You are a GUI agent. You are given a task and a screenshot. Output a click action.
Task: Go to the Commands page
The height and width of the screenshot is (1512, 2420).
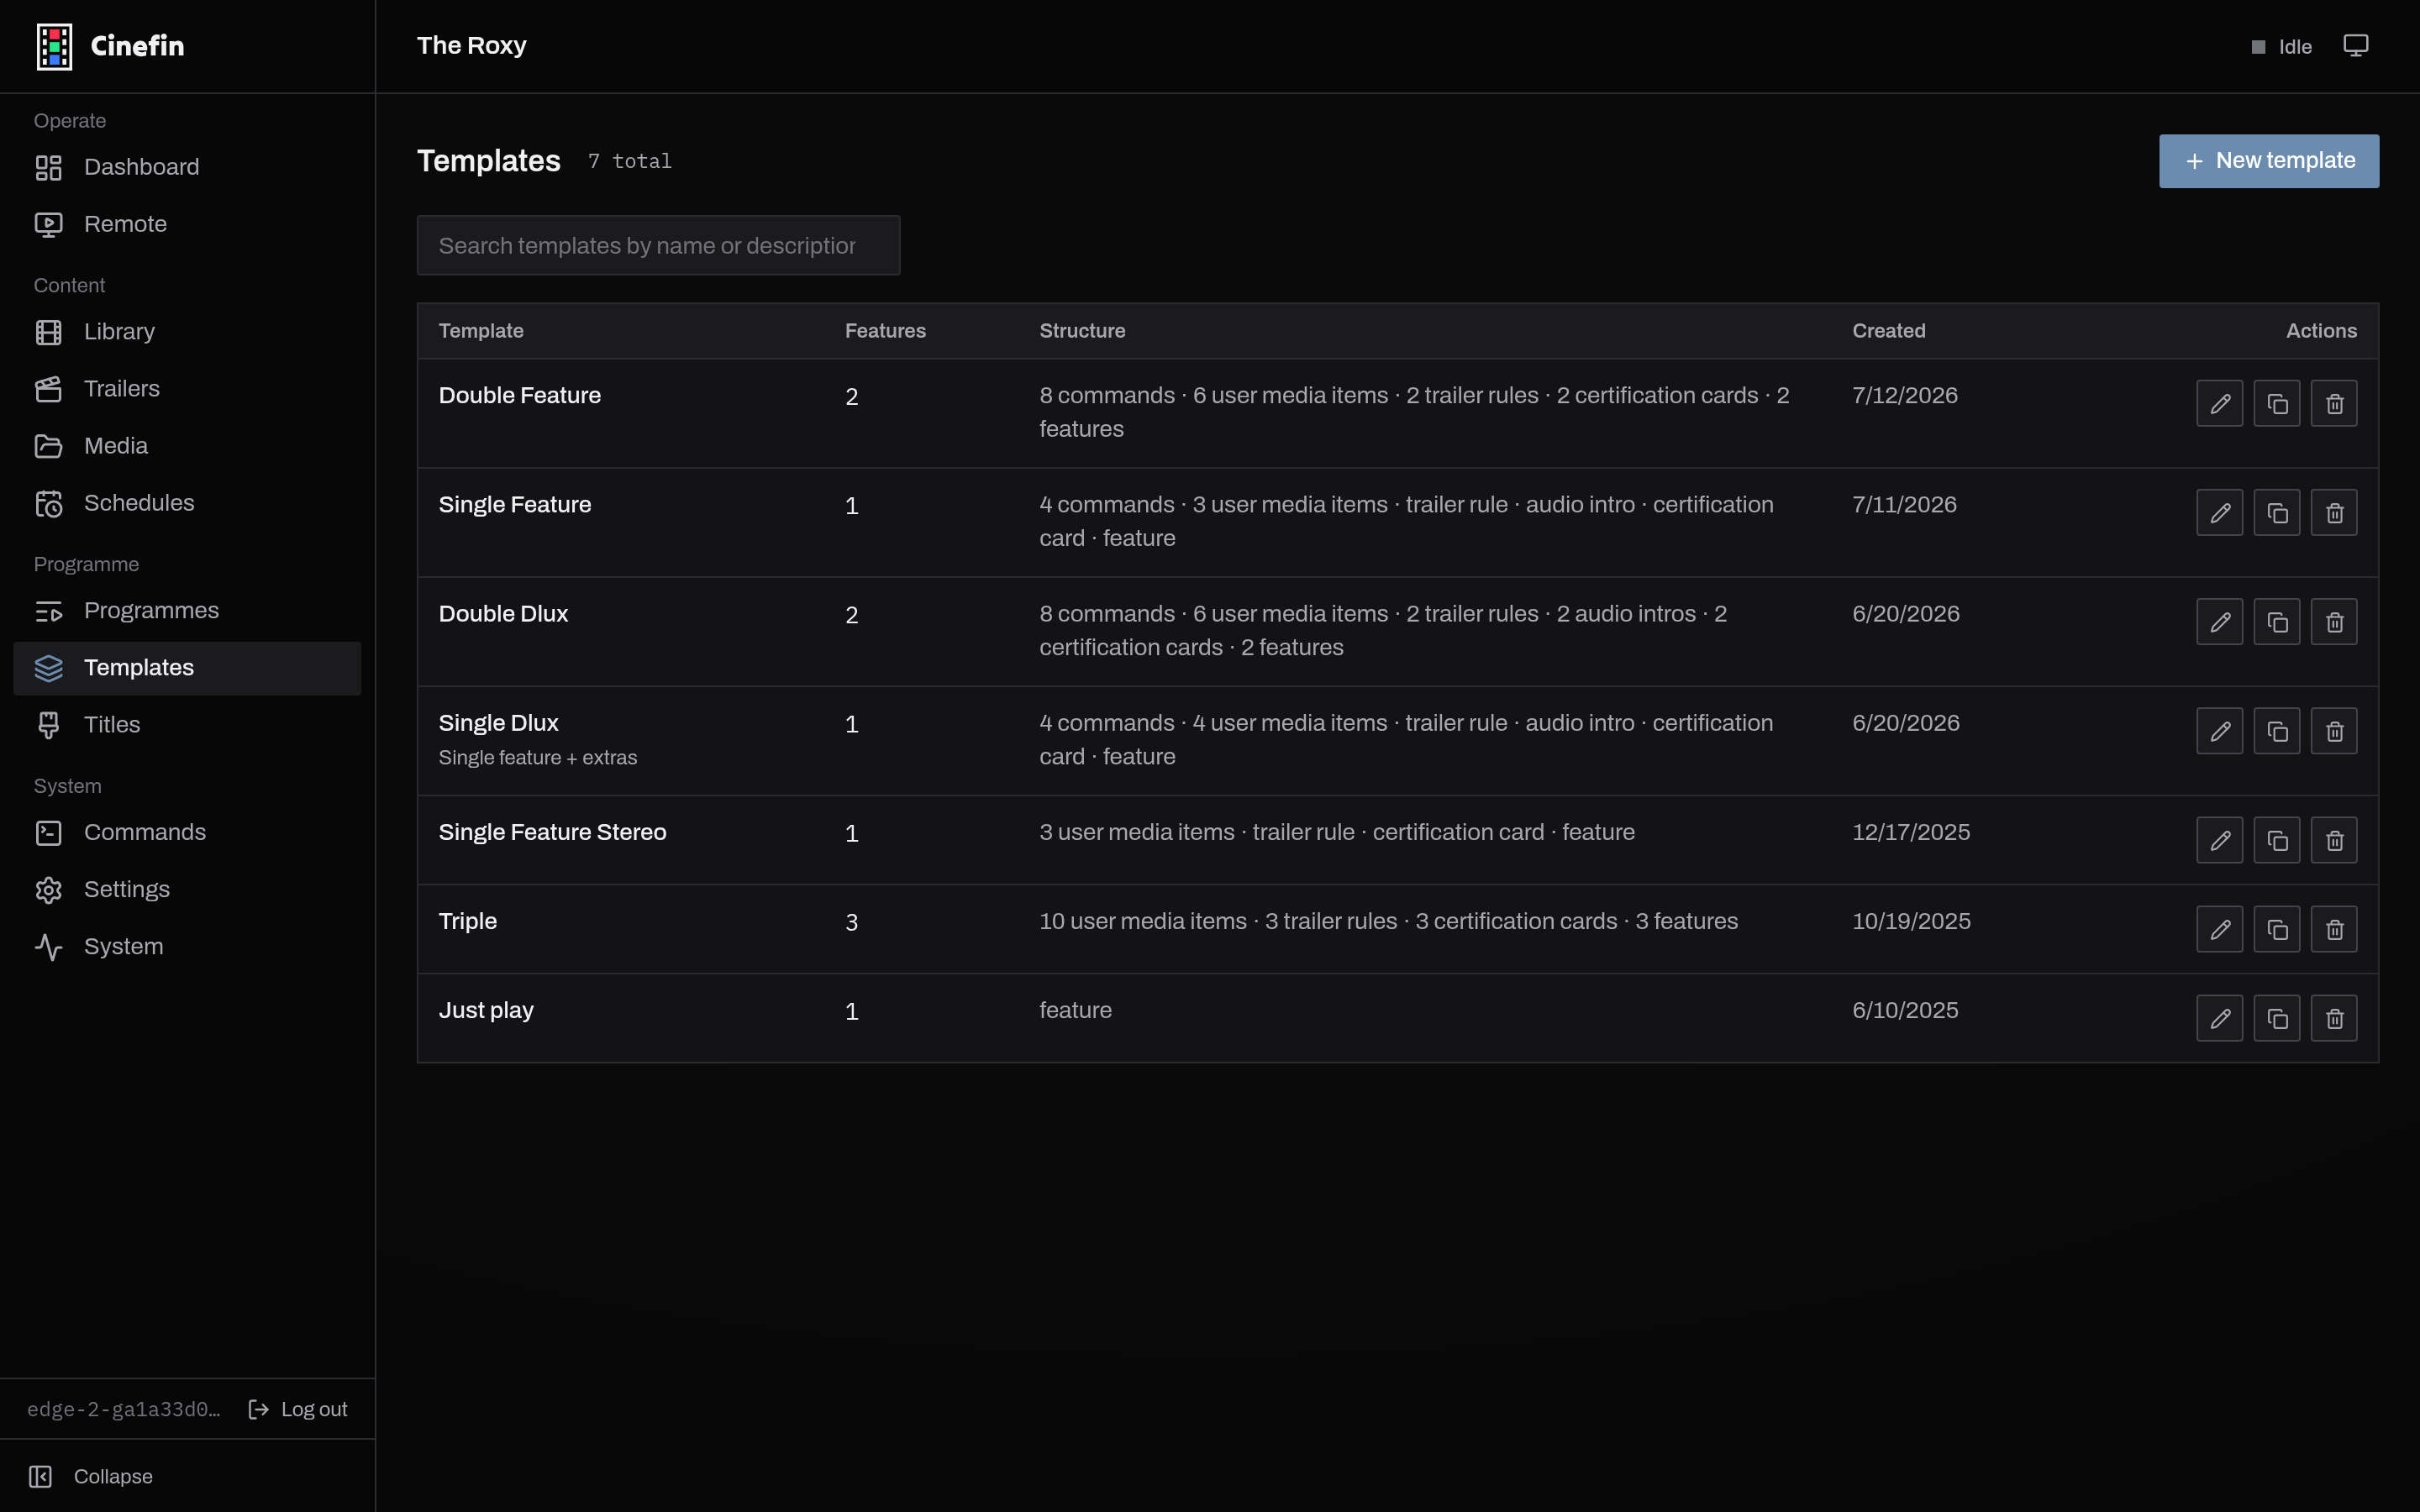(187, 833)
